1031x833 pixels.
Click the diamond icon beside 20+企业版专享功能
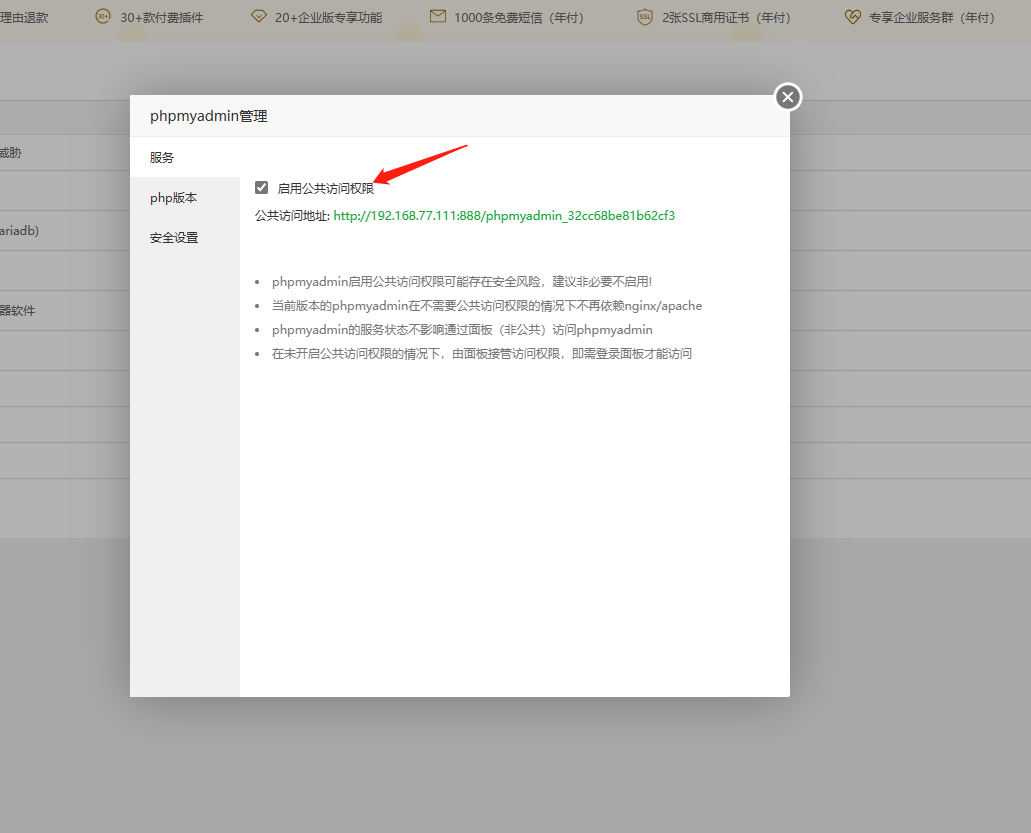259,16
